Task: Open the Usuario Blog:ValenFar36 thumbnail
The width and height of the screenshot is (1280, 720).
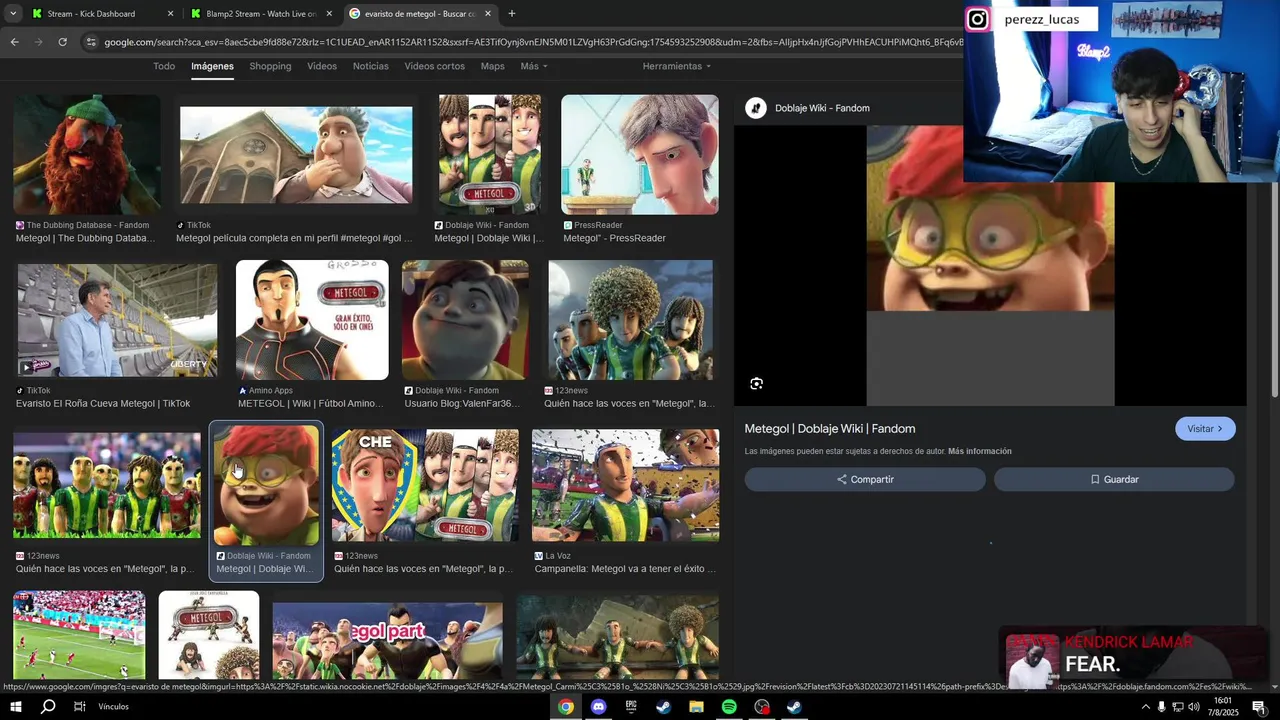Action: click(465, 320)
